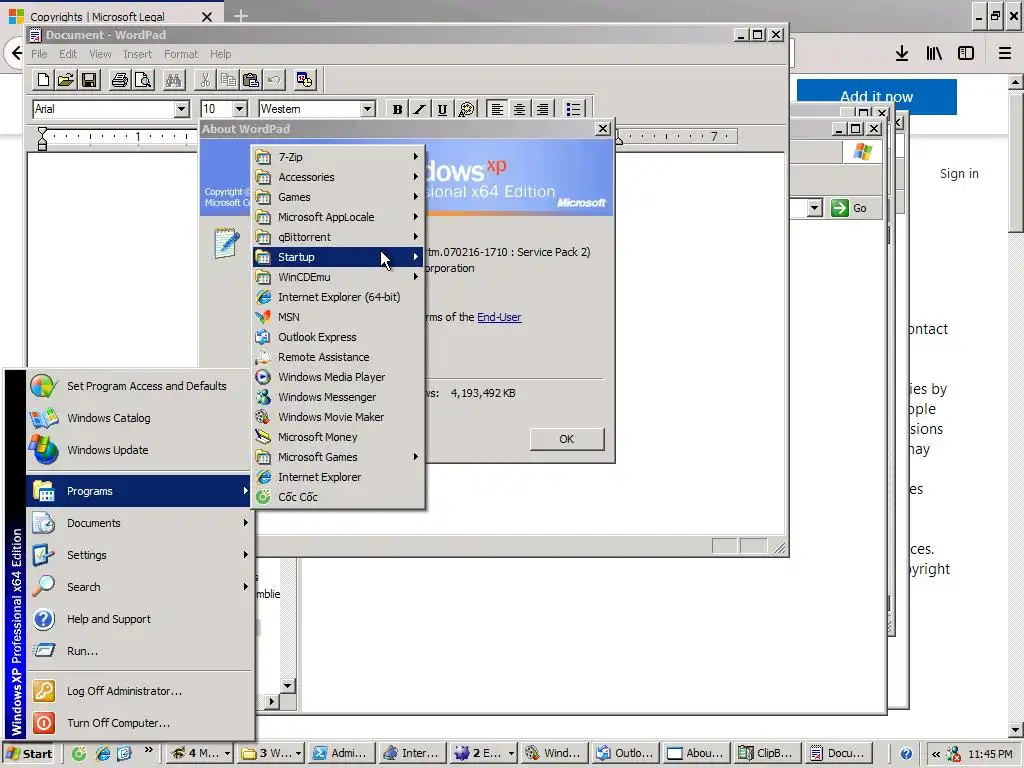Image resolution: width=1024 pixels, height=768 pixels.
Task: Select Center alignment in WordPad format bar
Action: [519, 109]
